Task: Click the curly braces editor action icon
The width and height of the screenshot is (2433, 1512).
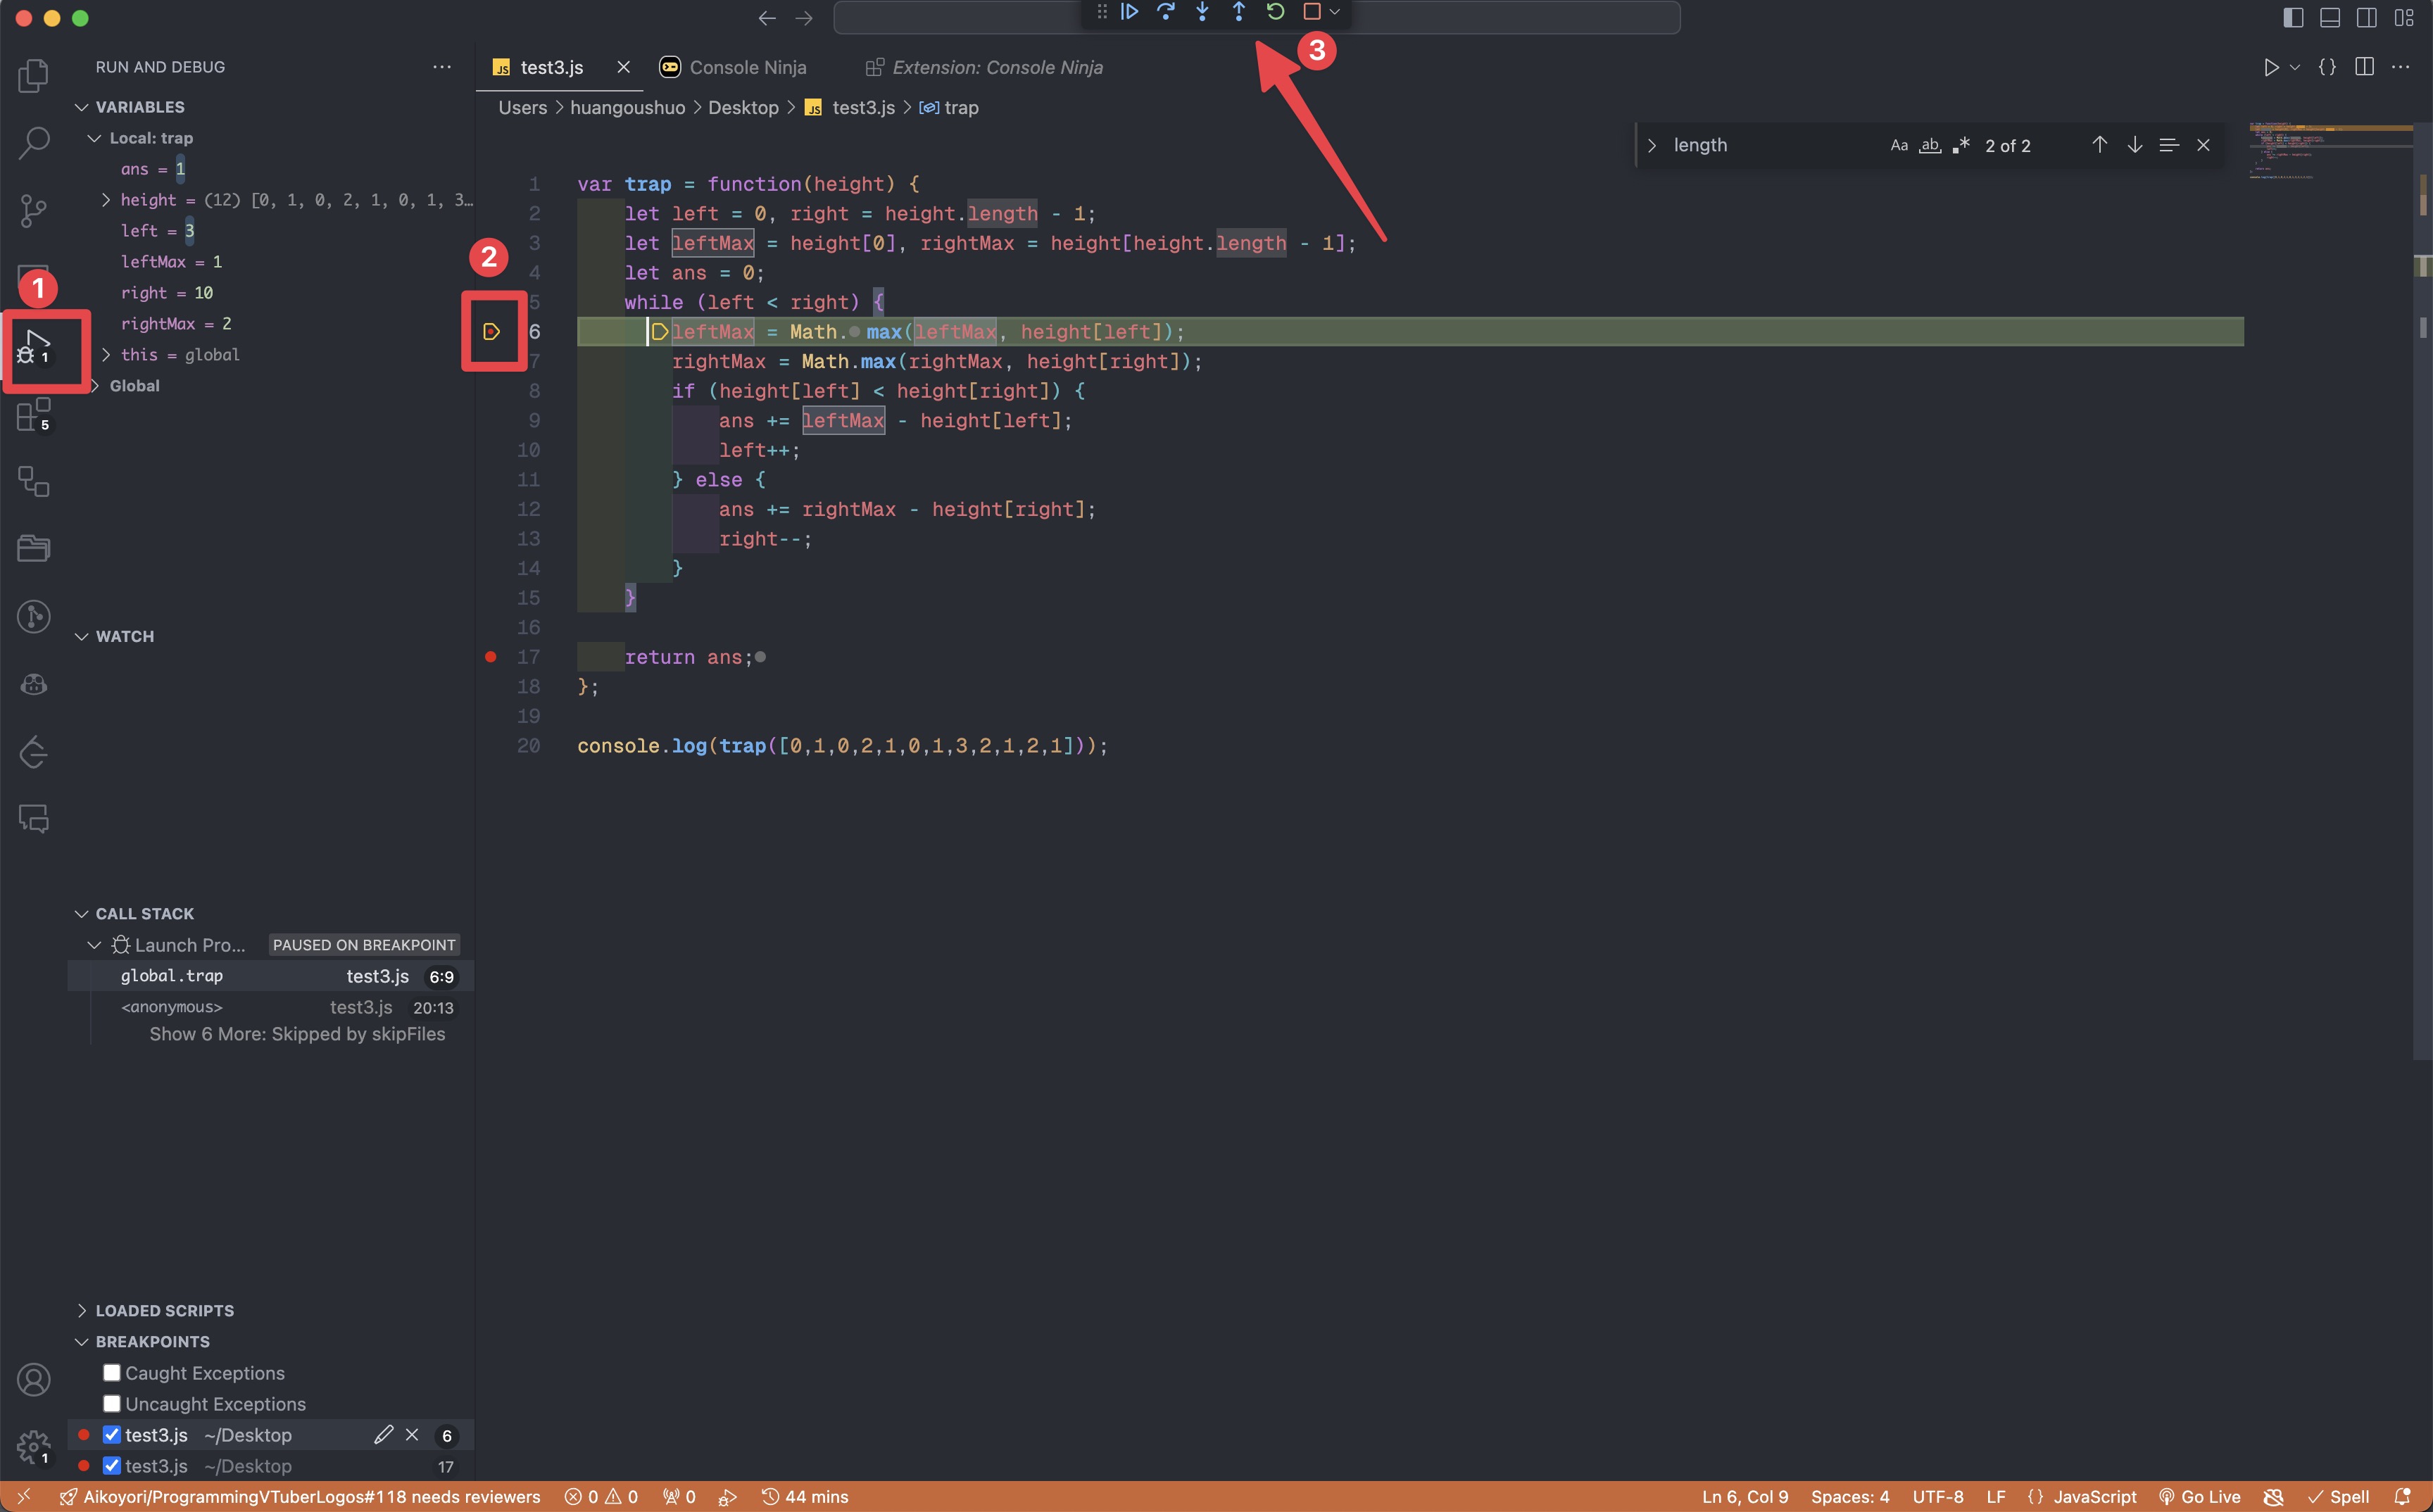Action: coord(2328,67)
